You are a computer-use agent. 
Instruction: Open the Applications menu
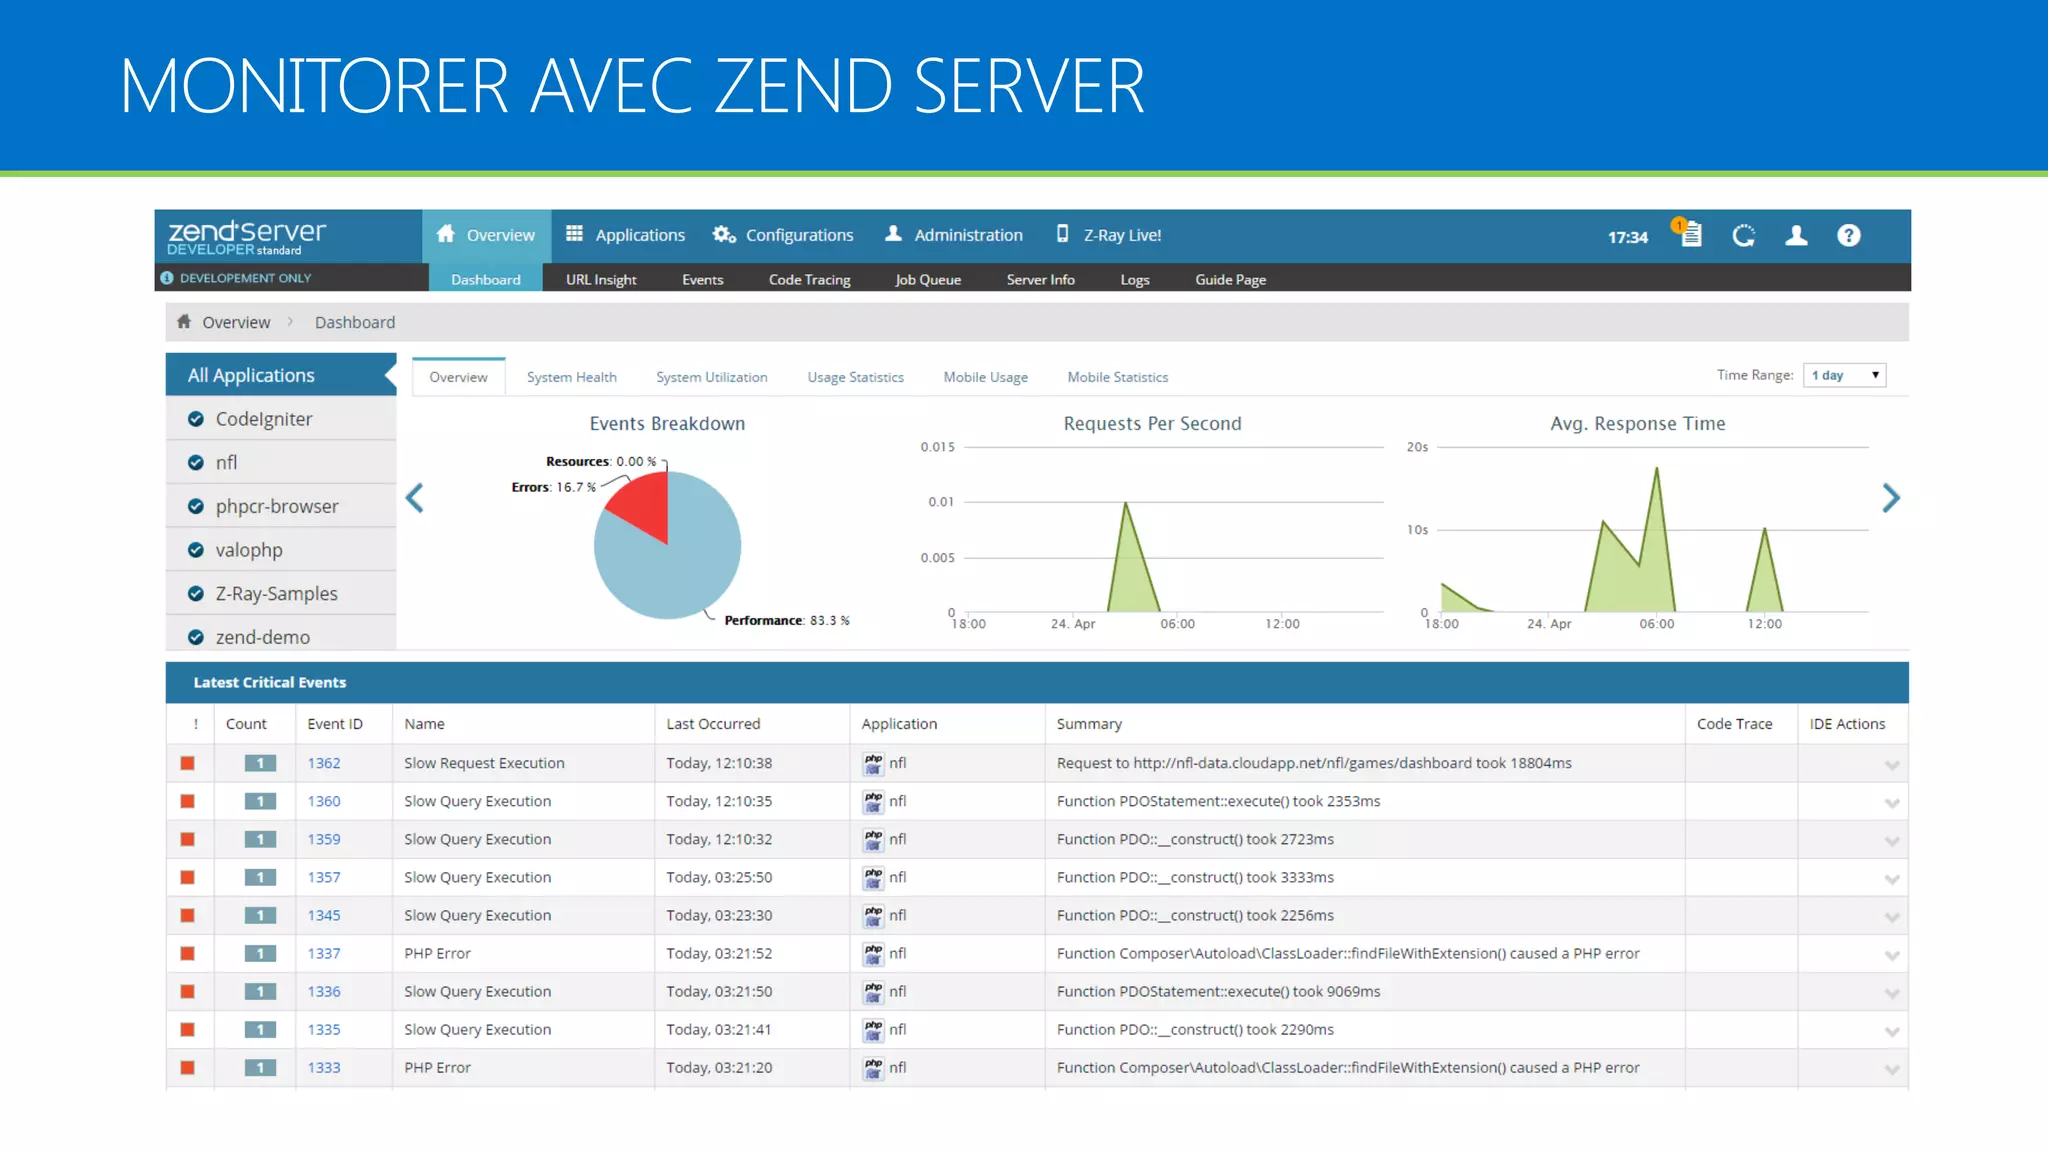point(625,235)
